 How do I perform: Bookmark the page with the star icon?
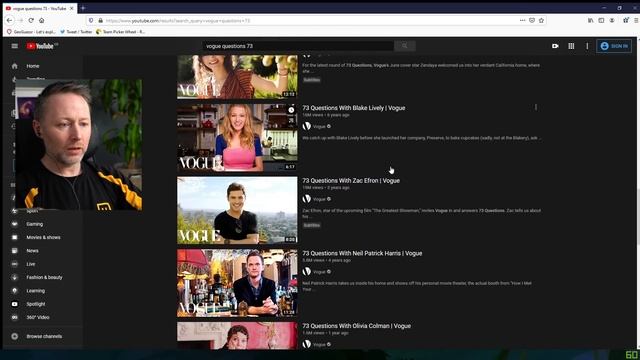pyautogui.click(x=541, y=20)
